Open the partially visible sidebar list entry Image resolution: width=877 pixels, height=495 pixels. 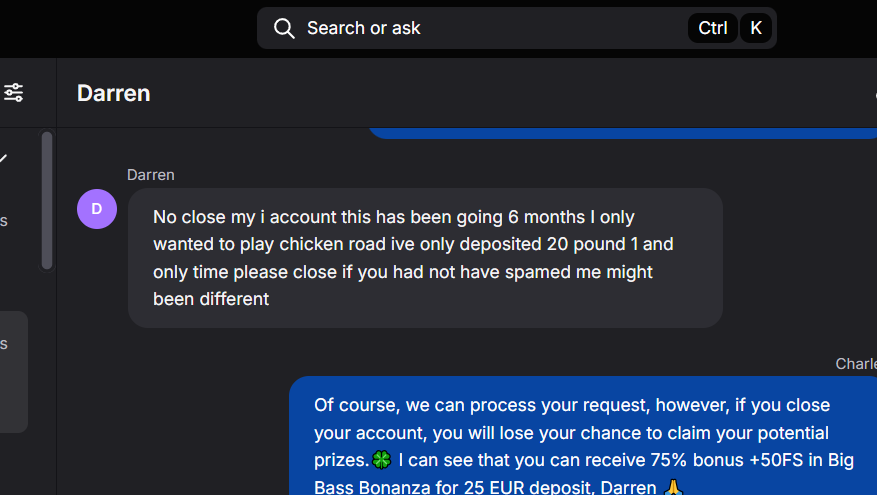tap(4, 221)
